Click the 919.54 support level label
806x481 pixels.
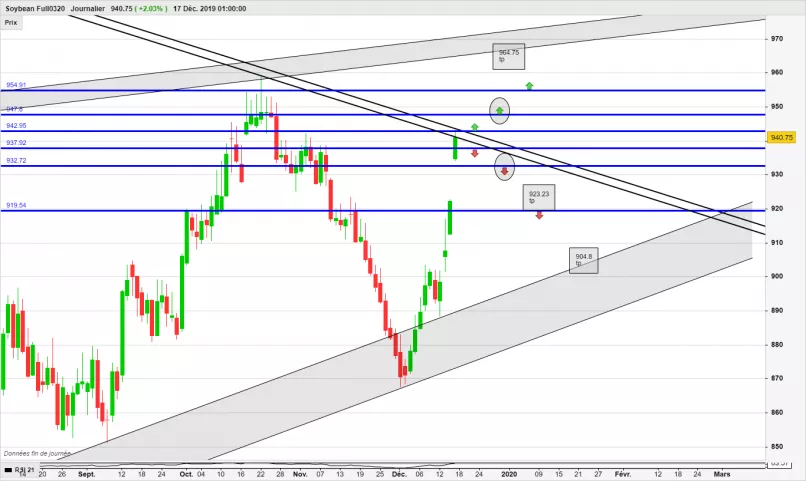[16, 205]
